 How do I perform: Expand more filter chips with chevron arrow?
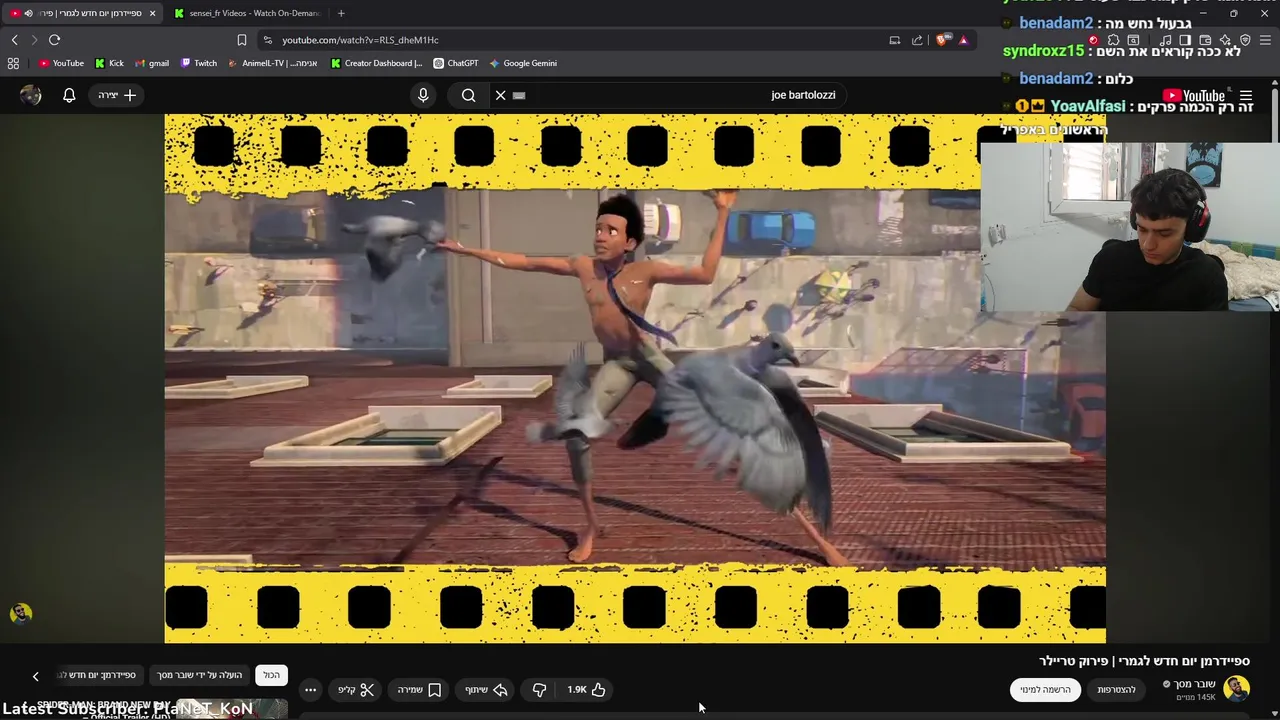point(35,676)
